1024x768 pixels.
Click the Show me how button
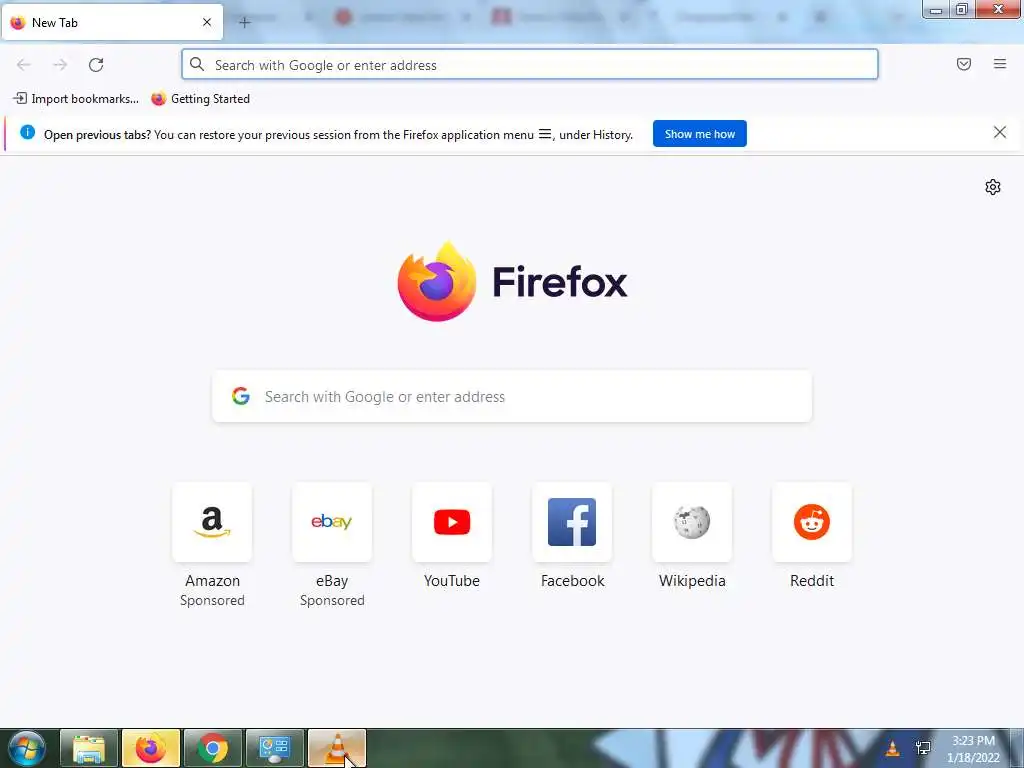coord(699,134)
